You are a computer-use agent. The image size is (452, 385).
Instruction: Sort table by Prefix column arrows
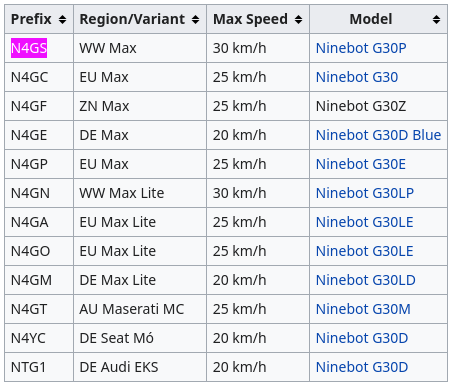pyautogui.click(x=62, y=20)
